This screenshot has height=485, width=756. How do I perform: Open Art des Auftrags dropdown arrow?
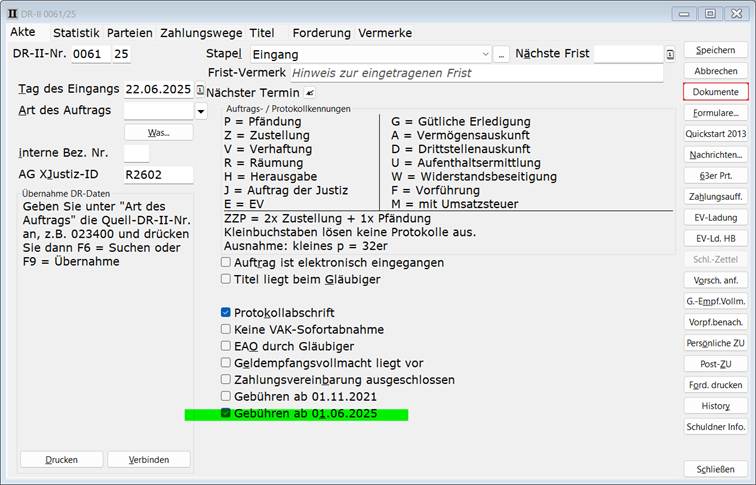click(x=201, y=111)
